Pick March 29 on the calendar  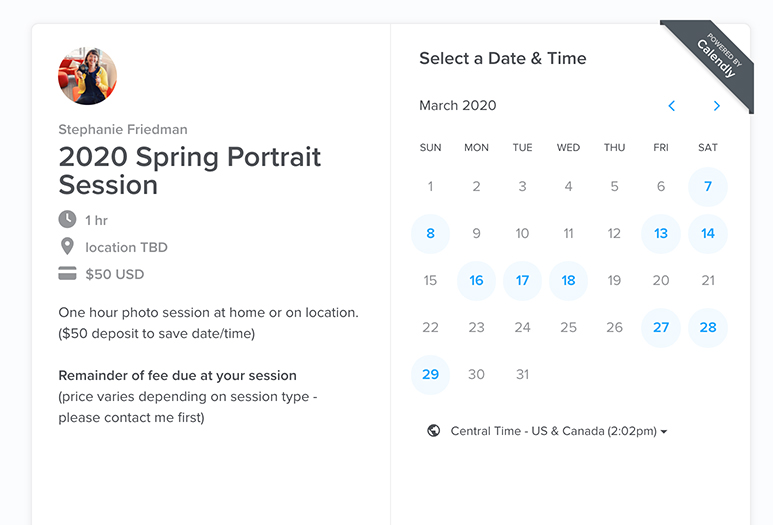coord(431,375)
